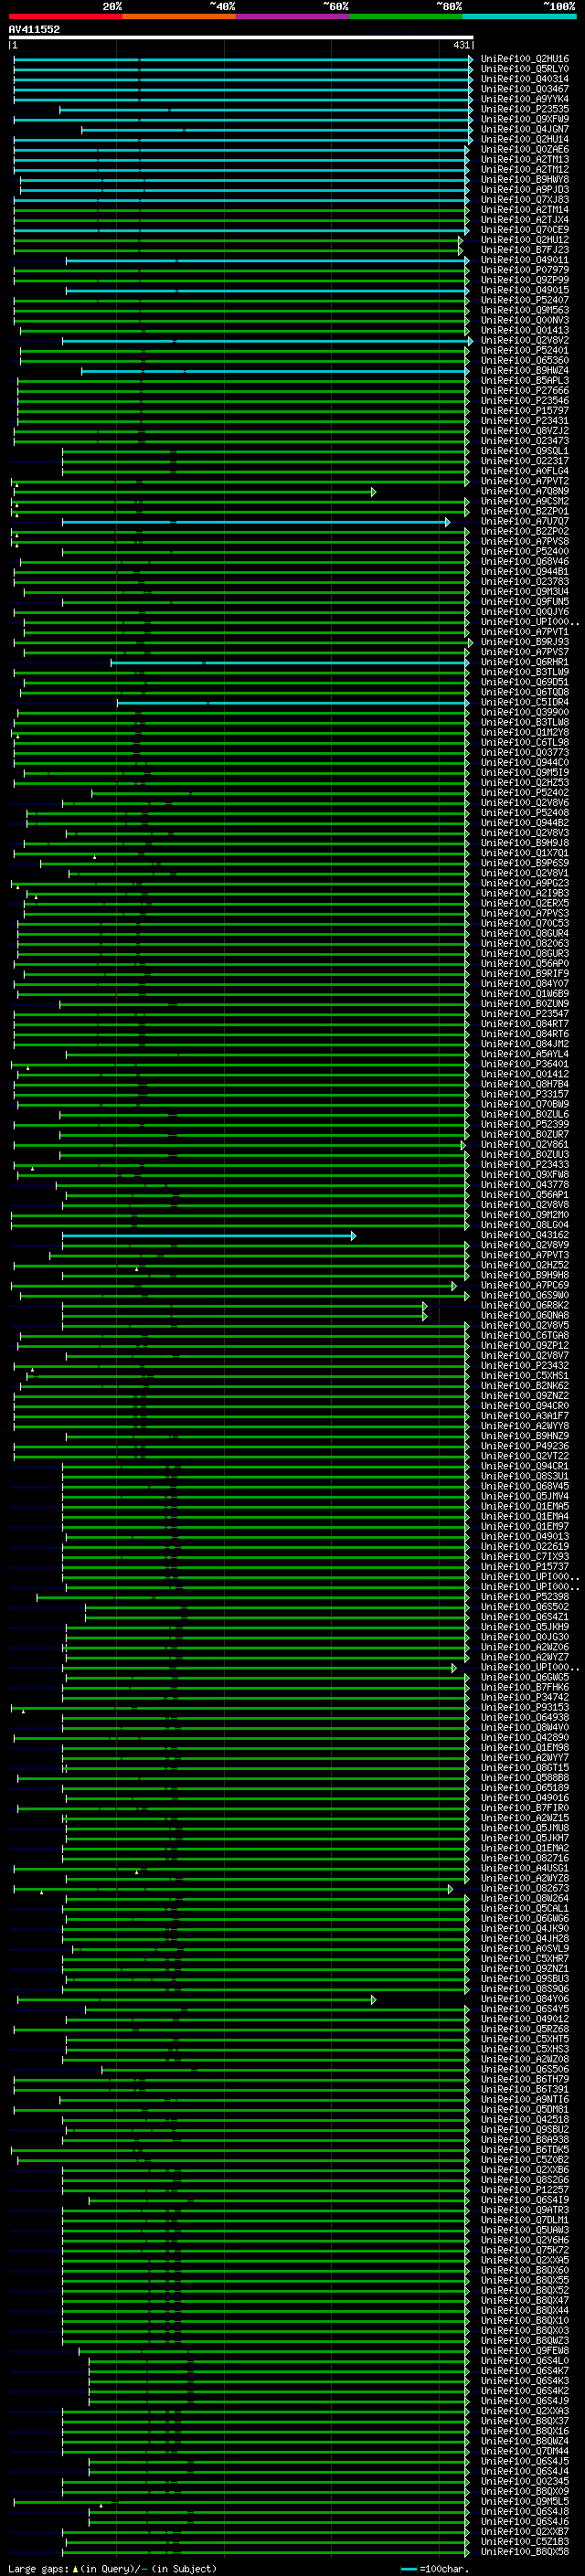Click the cyan =100char. scale legend line
Screen dimensions: 585x2576
tap(409, 2568)
